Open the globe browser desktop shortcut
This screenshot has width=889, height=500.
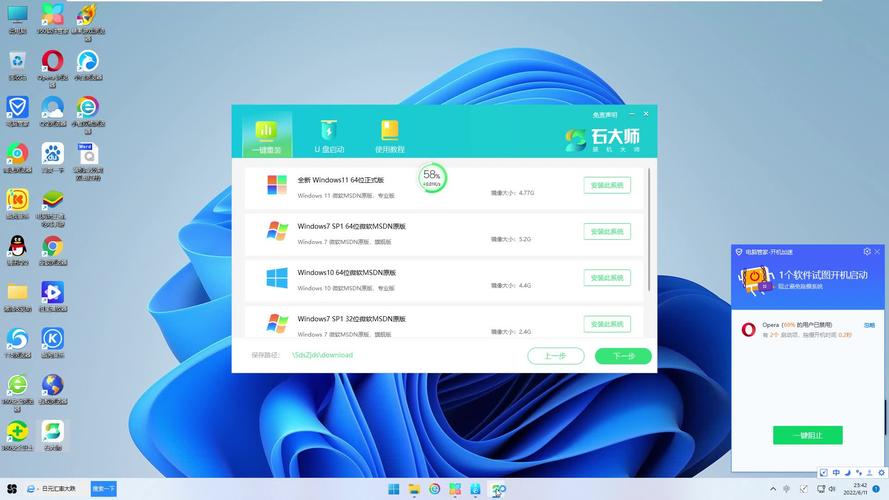(x=53, y=389)
